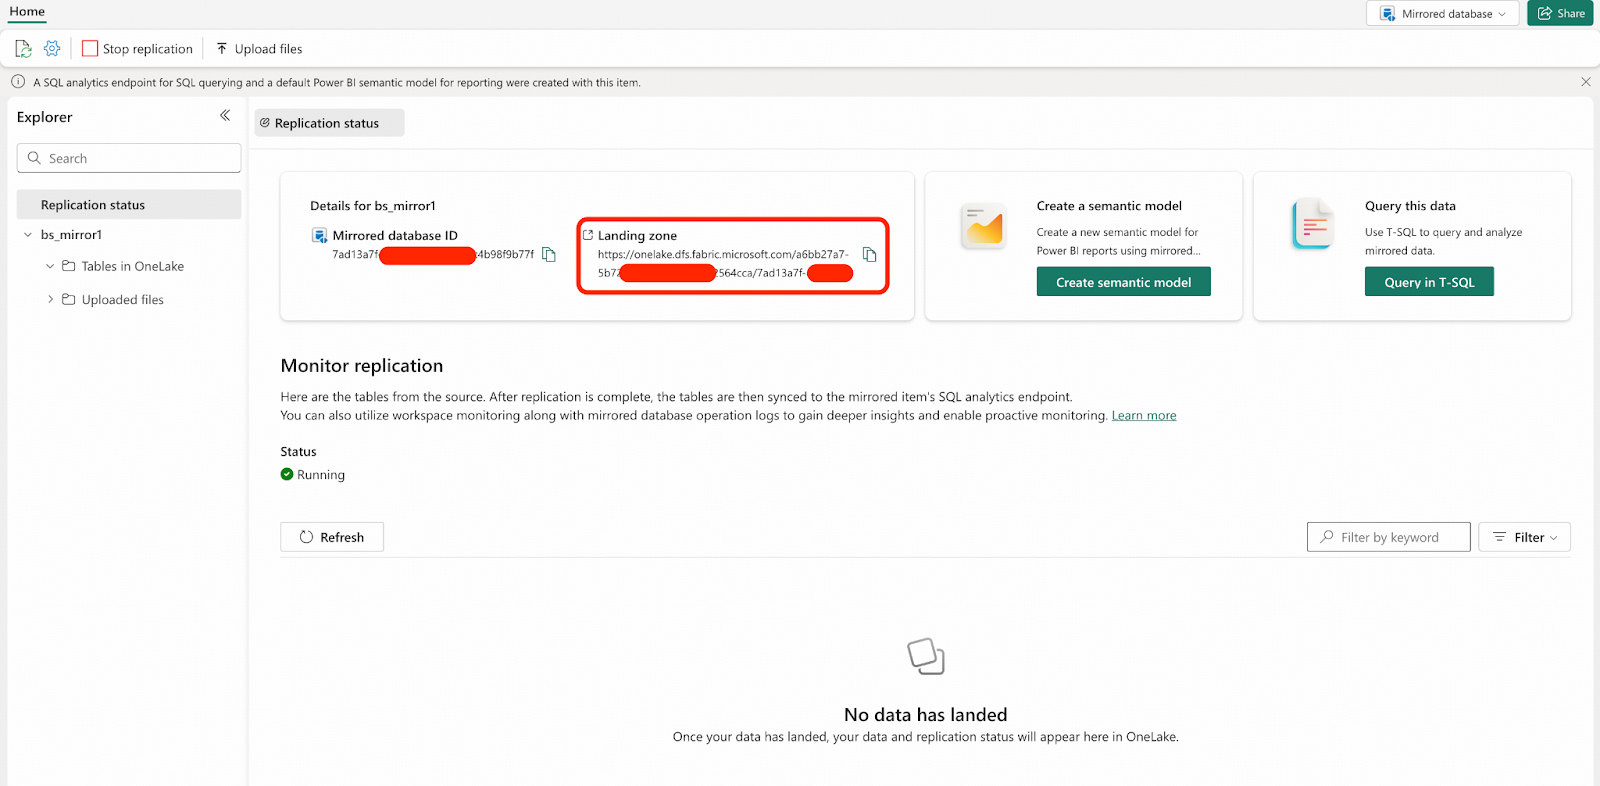Click Upload files in the toolbar
This screenshot has height=786, width=1600.
(259, 48)
